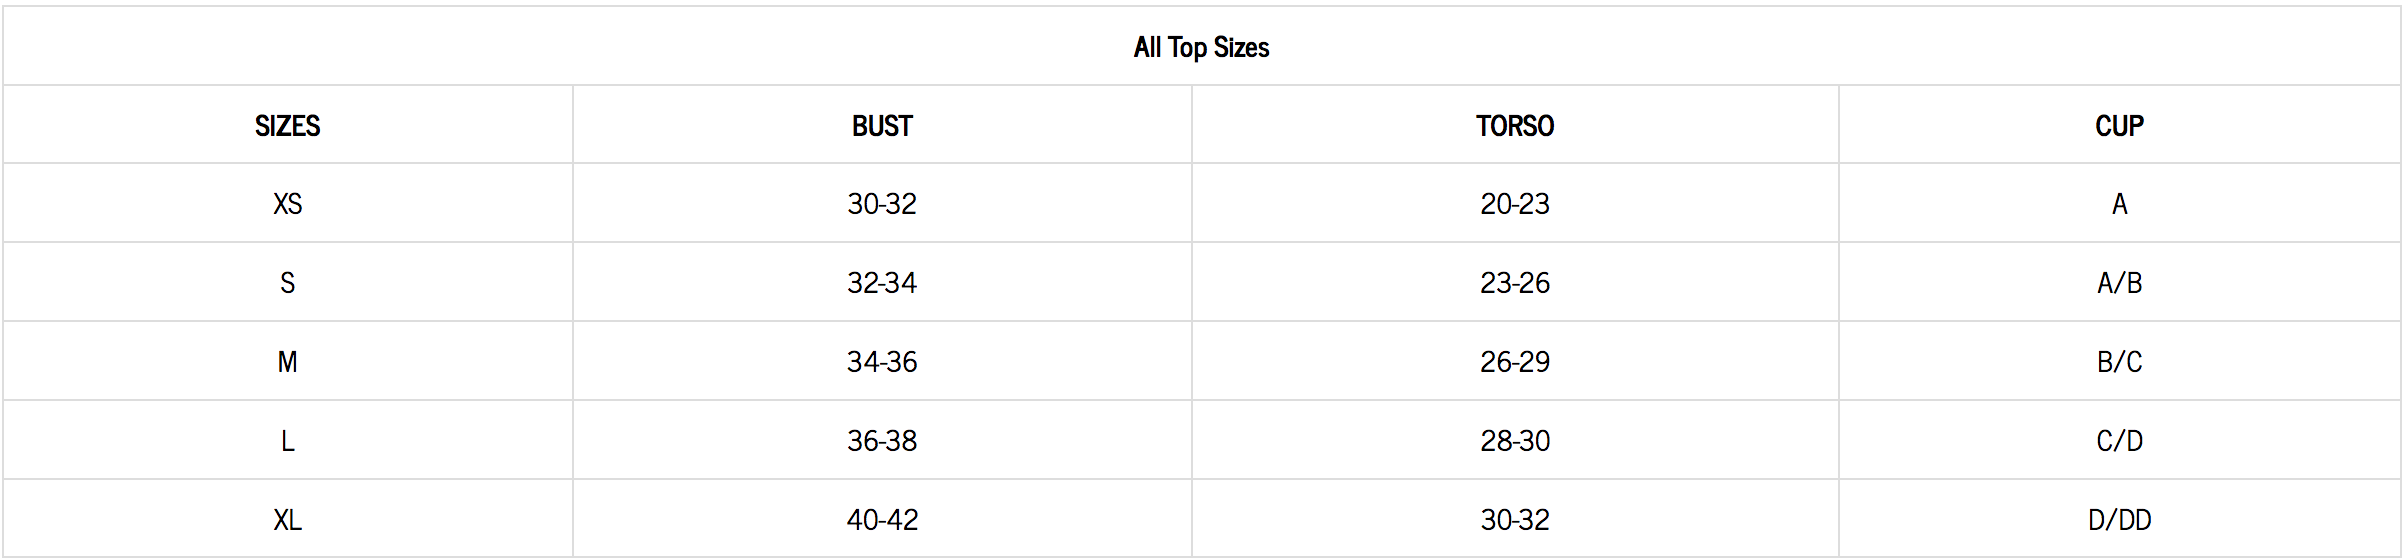Click bust measurement 30-32
Screen dimensions: 2402x558
[882, 204]
